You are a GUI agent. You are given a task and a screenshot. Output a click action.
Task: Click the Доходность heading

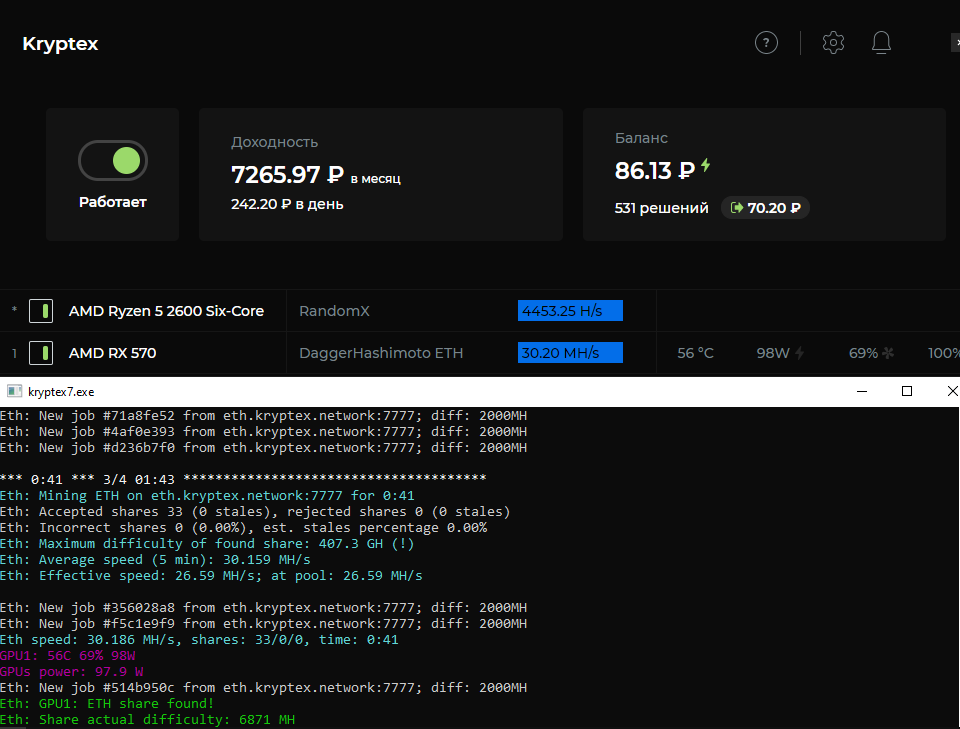(274, 142)
